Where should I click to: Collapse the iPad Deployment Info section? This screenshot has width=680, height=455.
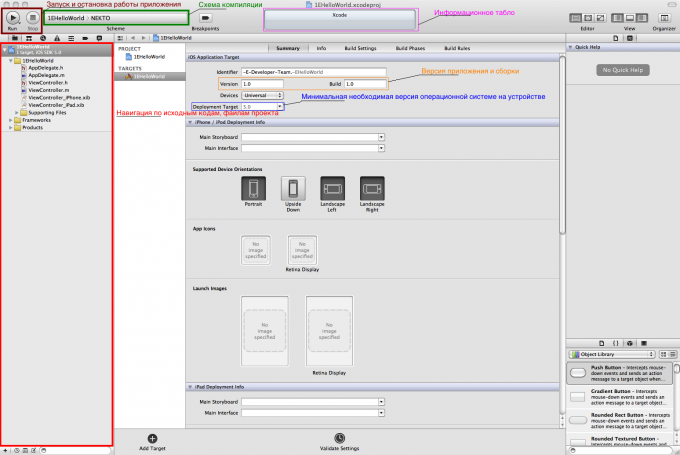click(x=190, y=387)
